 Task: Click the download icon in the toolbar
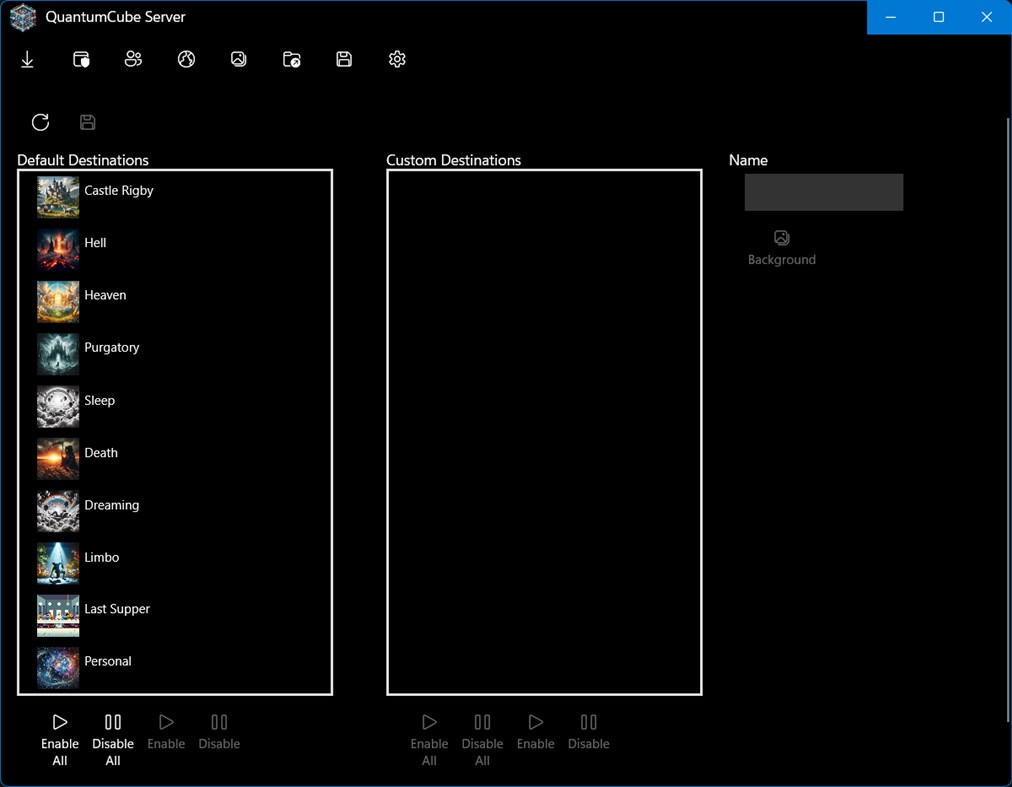pyautogui.click(x=27, y=59)
